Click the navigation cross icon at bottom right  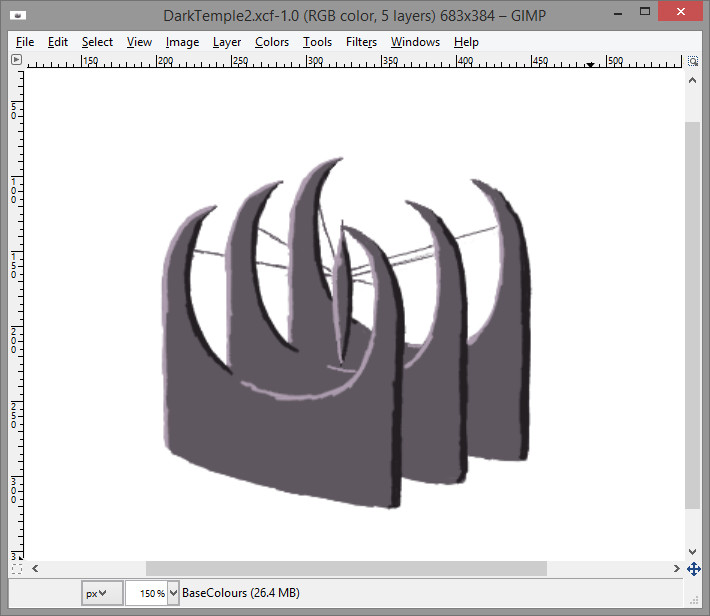[x=694, y=569]
